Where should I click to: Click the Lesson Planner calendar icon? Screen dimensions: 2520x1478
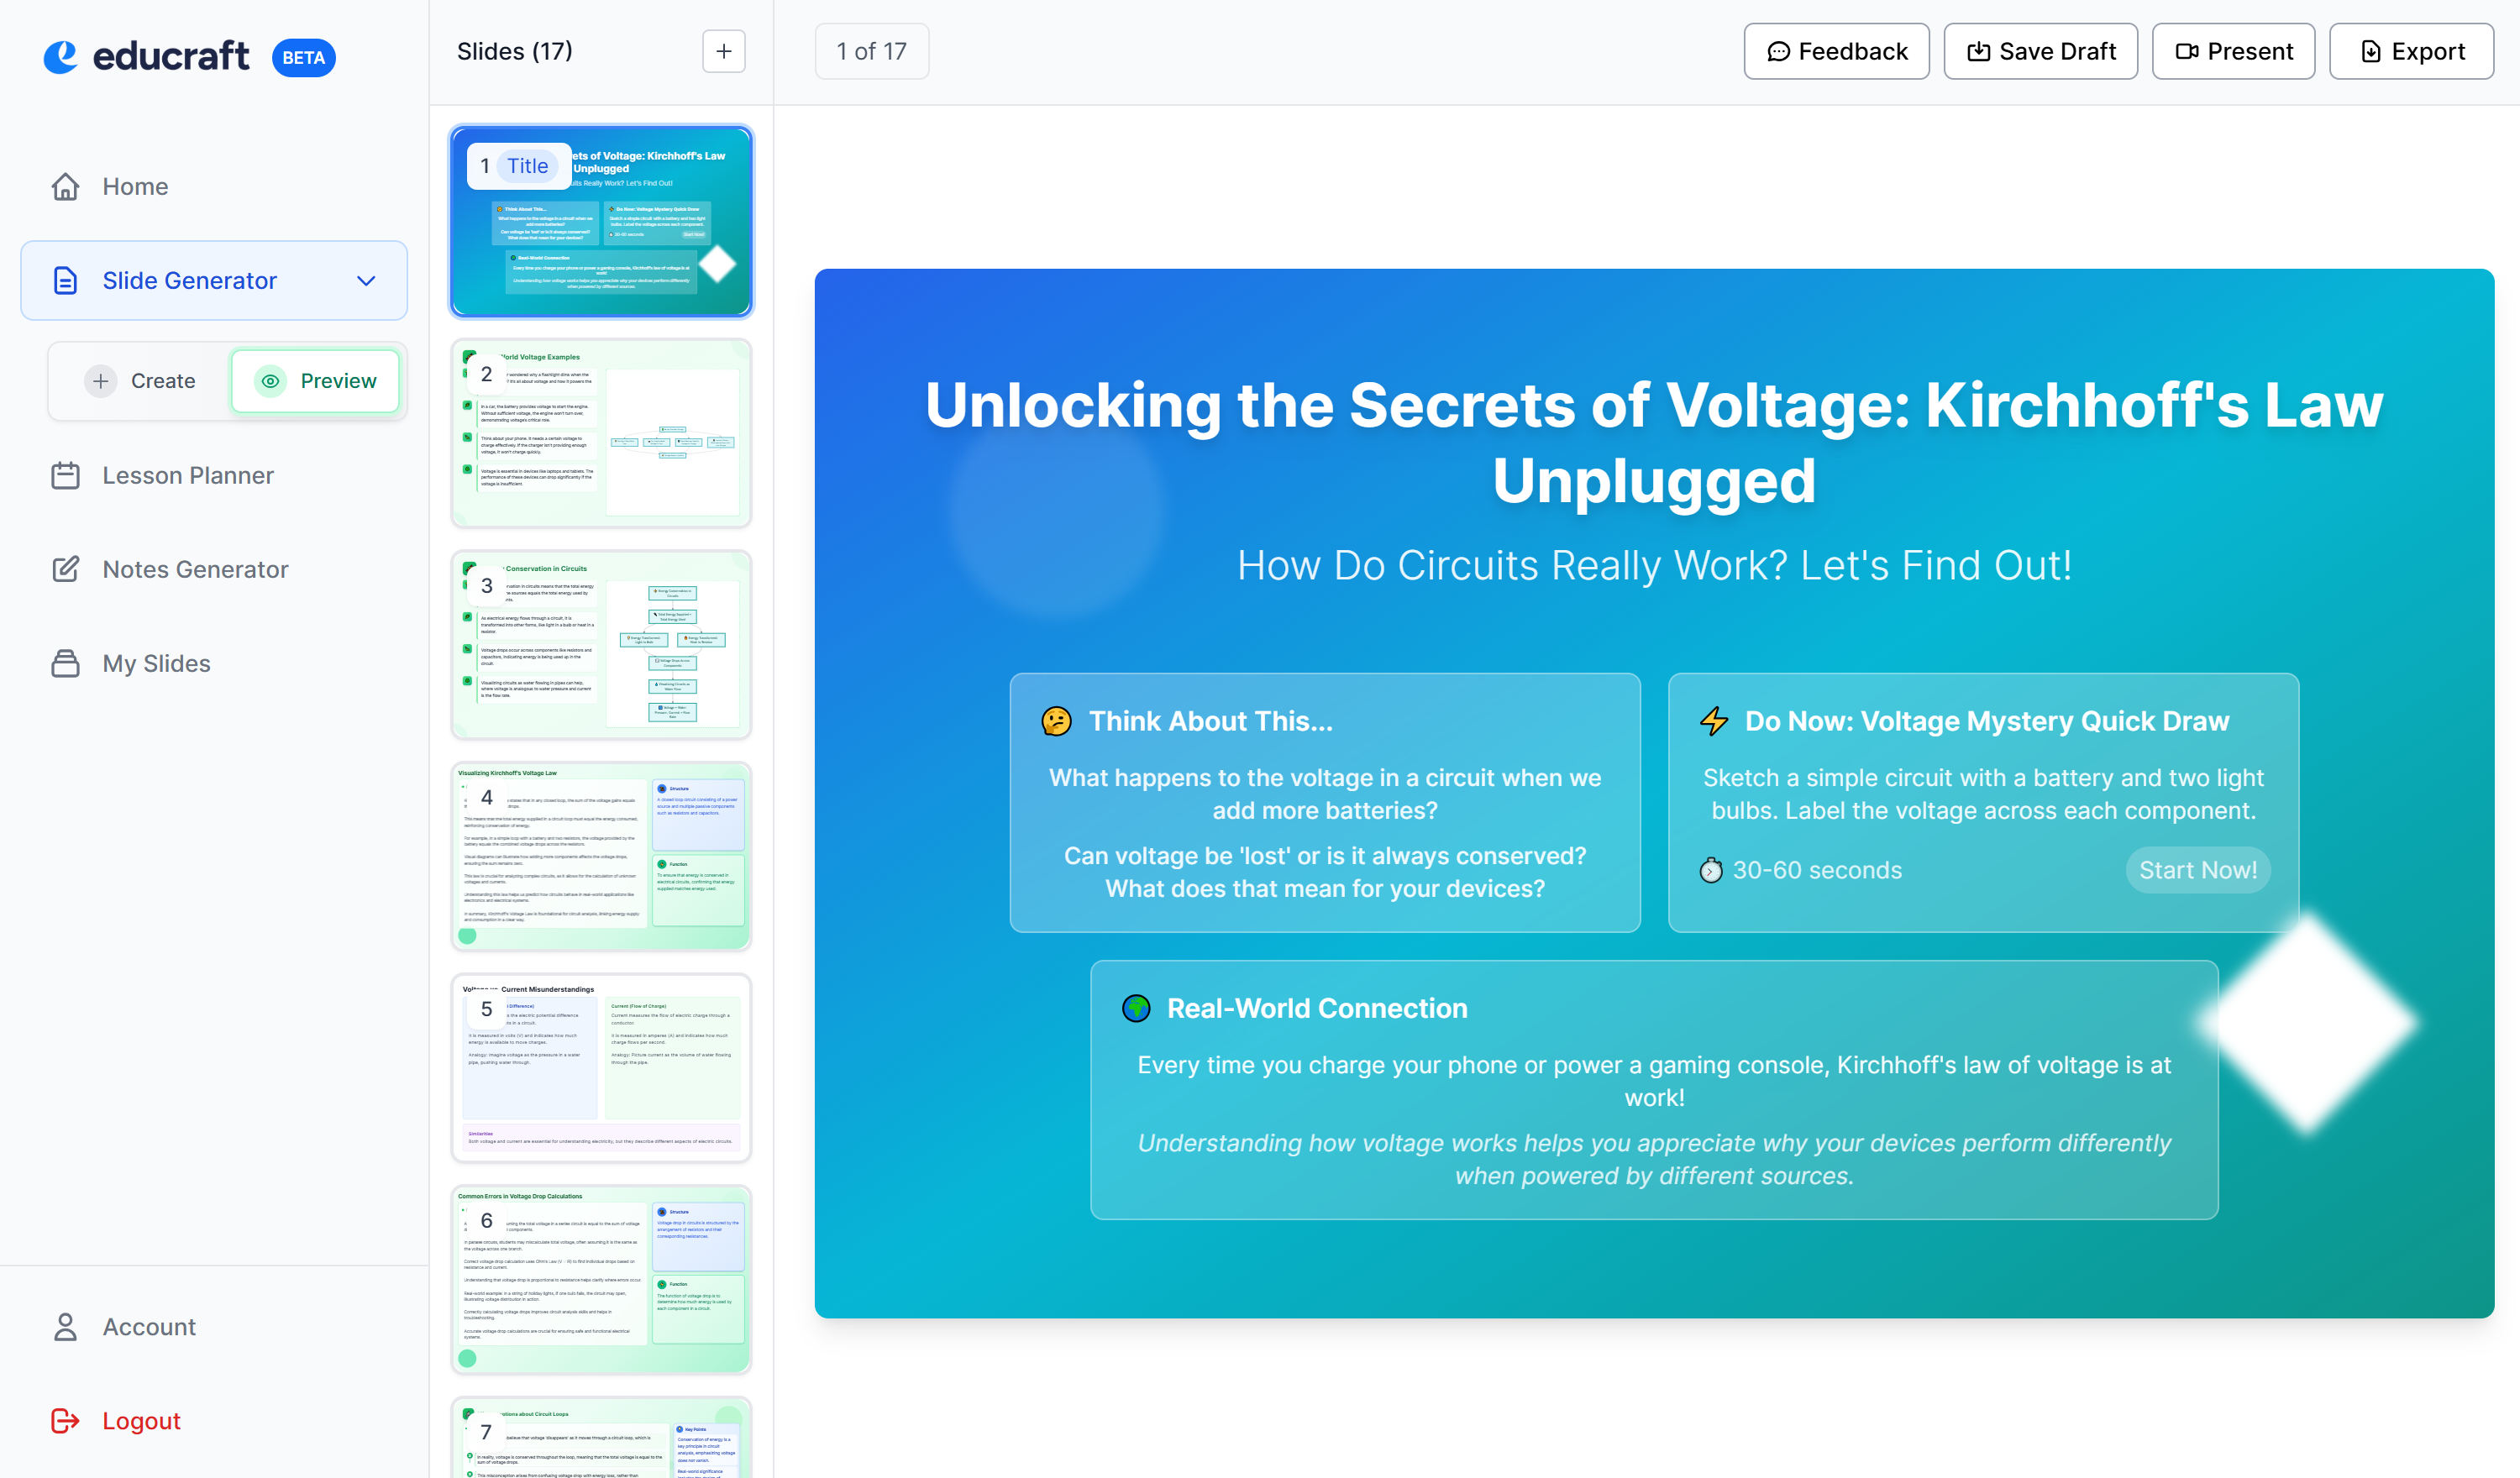tap(65, 475)
